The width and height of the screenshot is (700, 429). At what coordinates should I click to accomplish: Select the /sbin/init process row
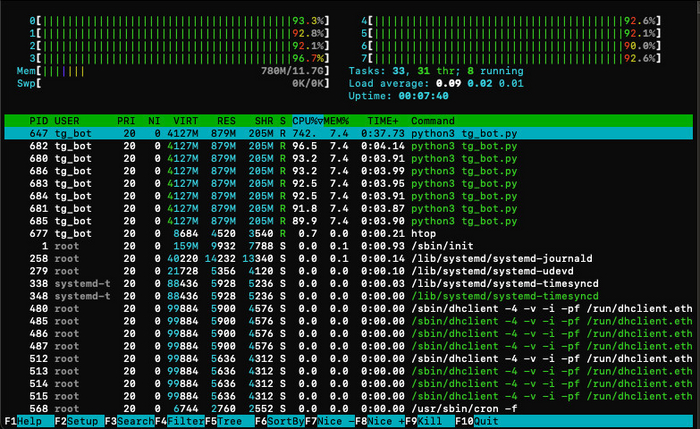coord(349,245)
